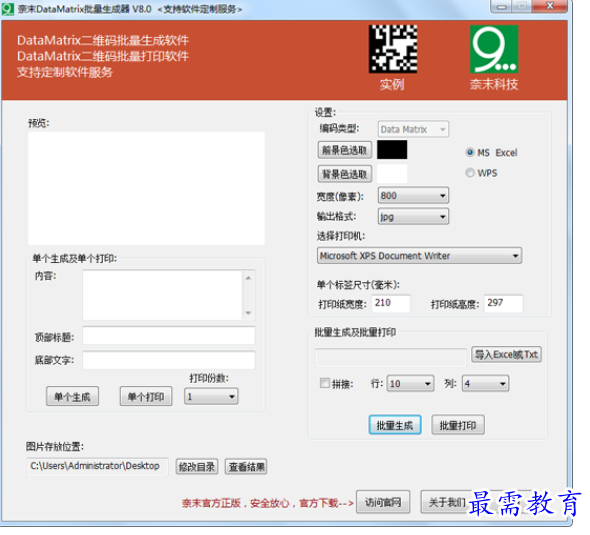Expand the Microsoft XPS Document Writer printer list

click(x=419, y=256)
